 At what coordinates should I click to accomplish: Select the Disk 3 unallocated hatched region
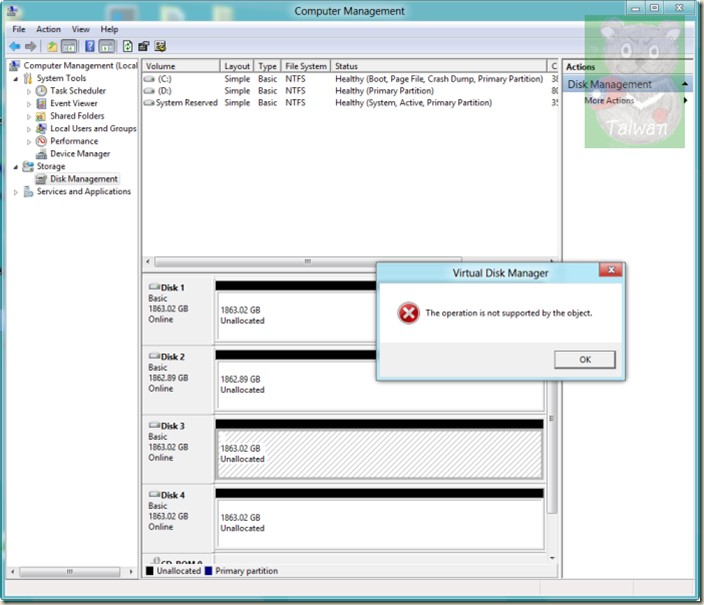[x=380, y=454]
